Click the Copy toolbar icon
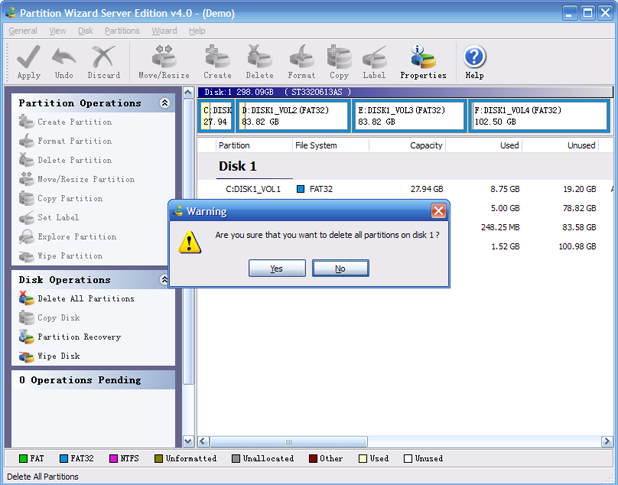618x485 pixels. (x=339, y=62)
